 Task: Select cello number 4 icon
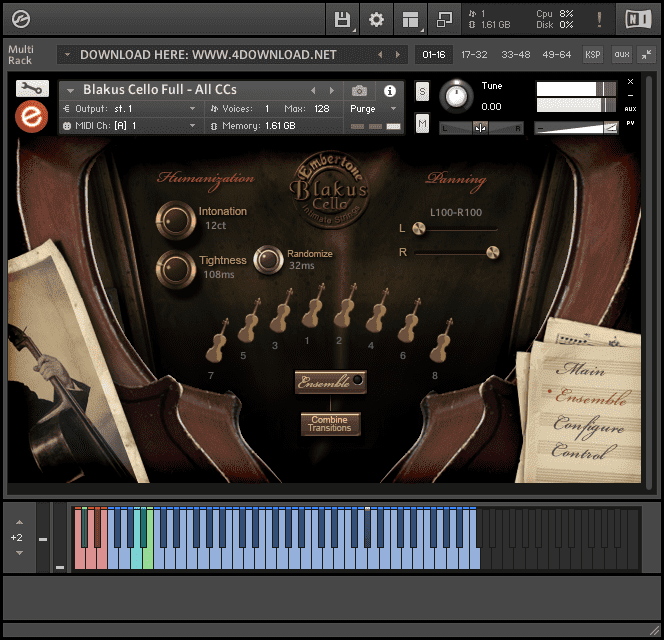click(377, 310)
